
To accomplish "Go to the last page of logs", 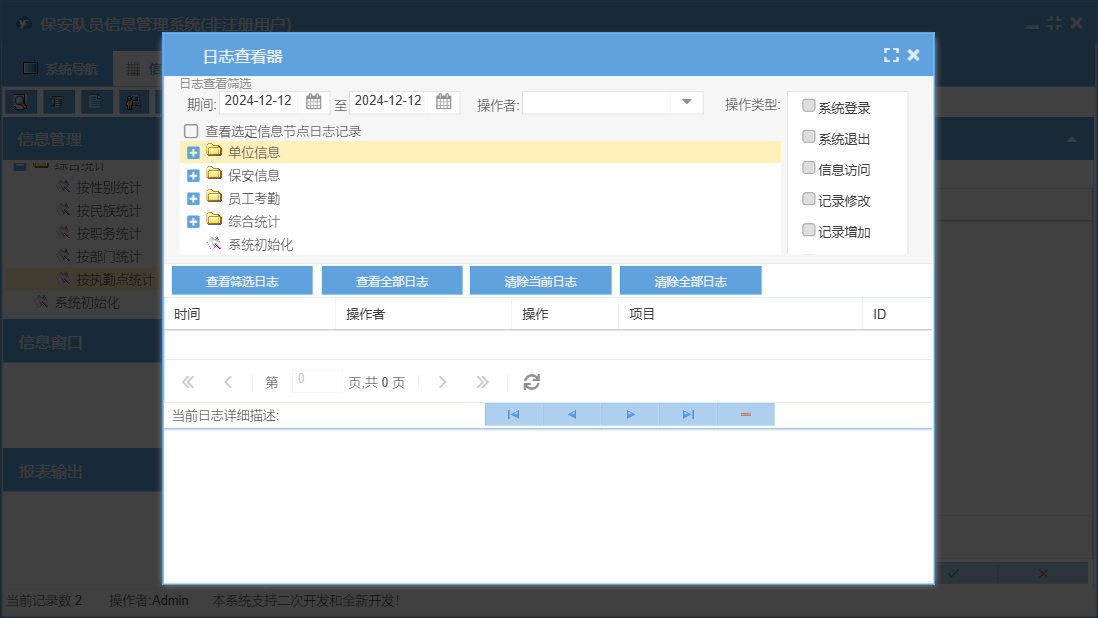I will pyautogui.click(x=482, y=382).
